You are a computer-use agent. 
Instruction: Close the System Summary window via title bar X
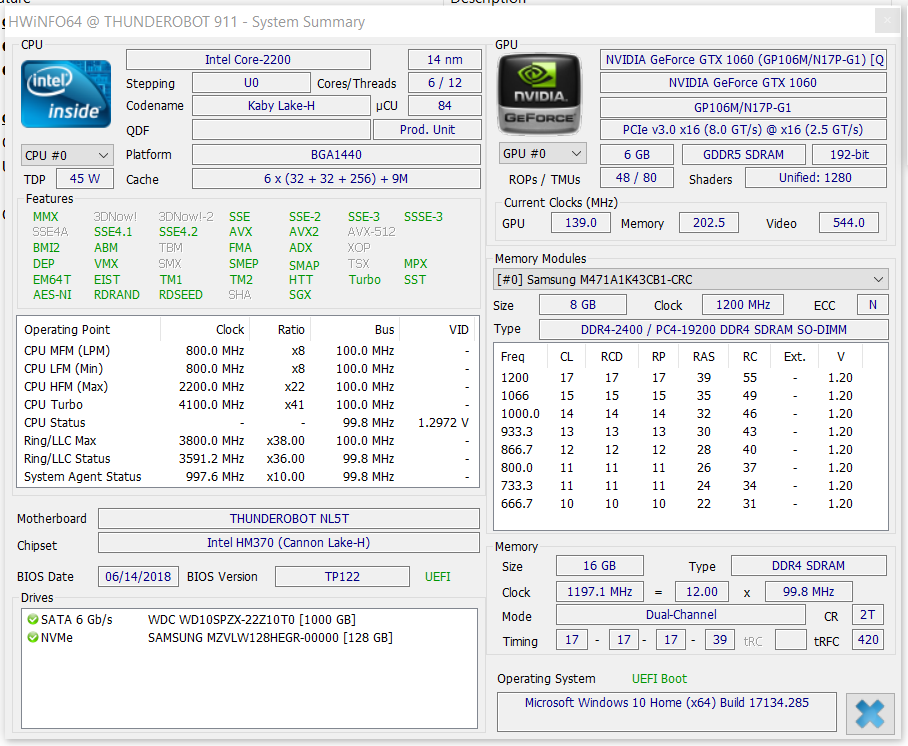(887, 21)
